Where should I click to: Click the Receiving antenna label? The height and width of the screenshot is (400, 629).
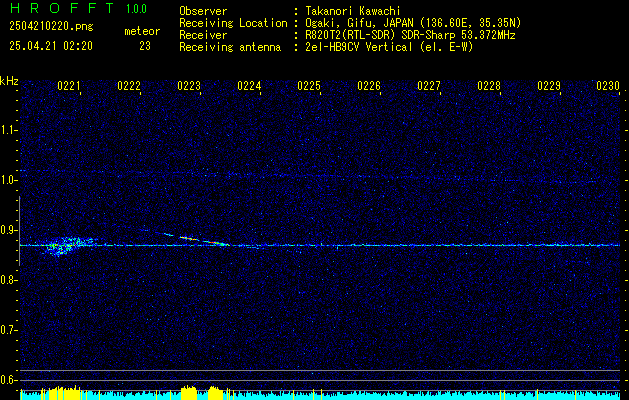point(230,47)
